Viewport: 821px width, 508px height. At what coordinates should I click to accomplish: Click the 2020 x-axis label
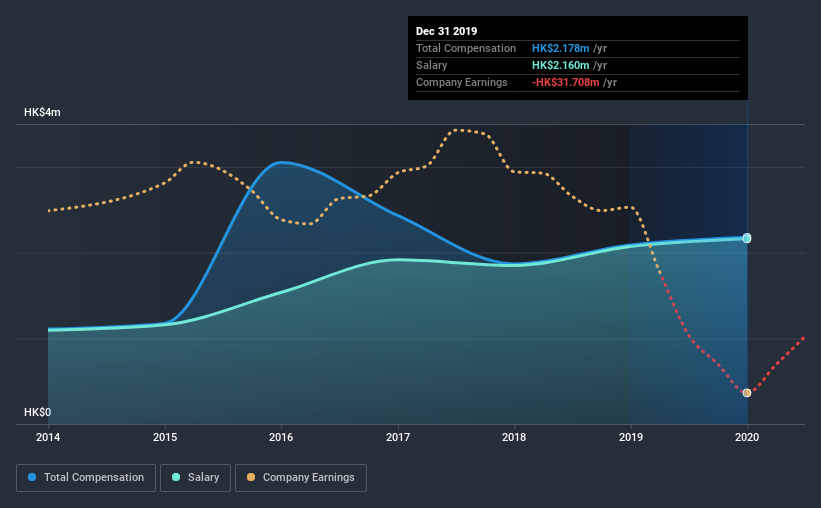(747, 437)
